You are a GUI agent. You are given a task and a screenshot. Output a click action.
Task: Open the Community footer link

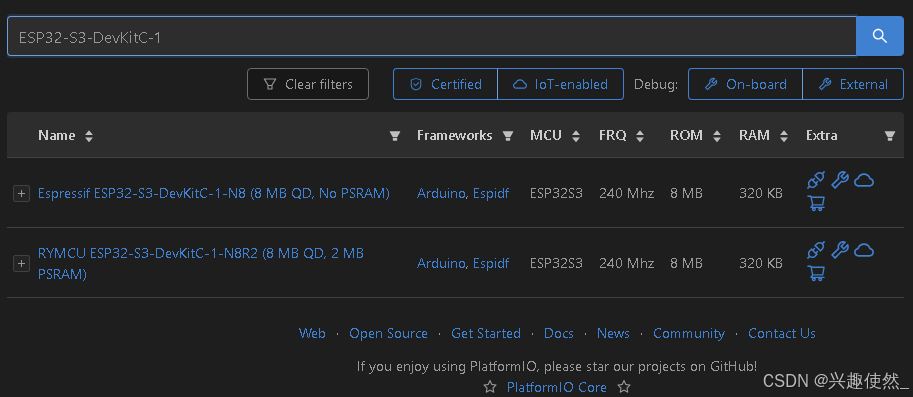pyautogui.click(x=689, y=334)
